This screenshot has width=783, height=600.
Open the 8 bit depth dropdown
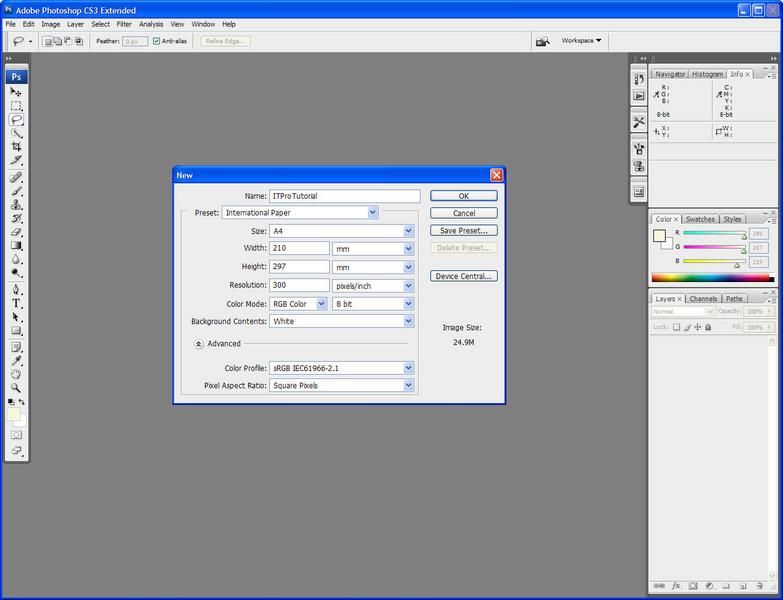pos(373,304)
